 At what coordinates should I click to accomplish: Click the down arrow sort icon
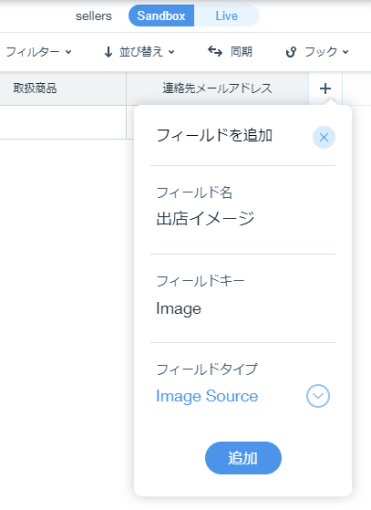108,52
